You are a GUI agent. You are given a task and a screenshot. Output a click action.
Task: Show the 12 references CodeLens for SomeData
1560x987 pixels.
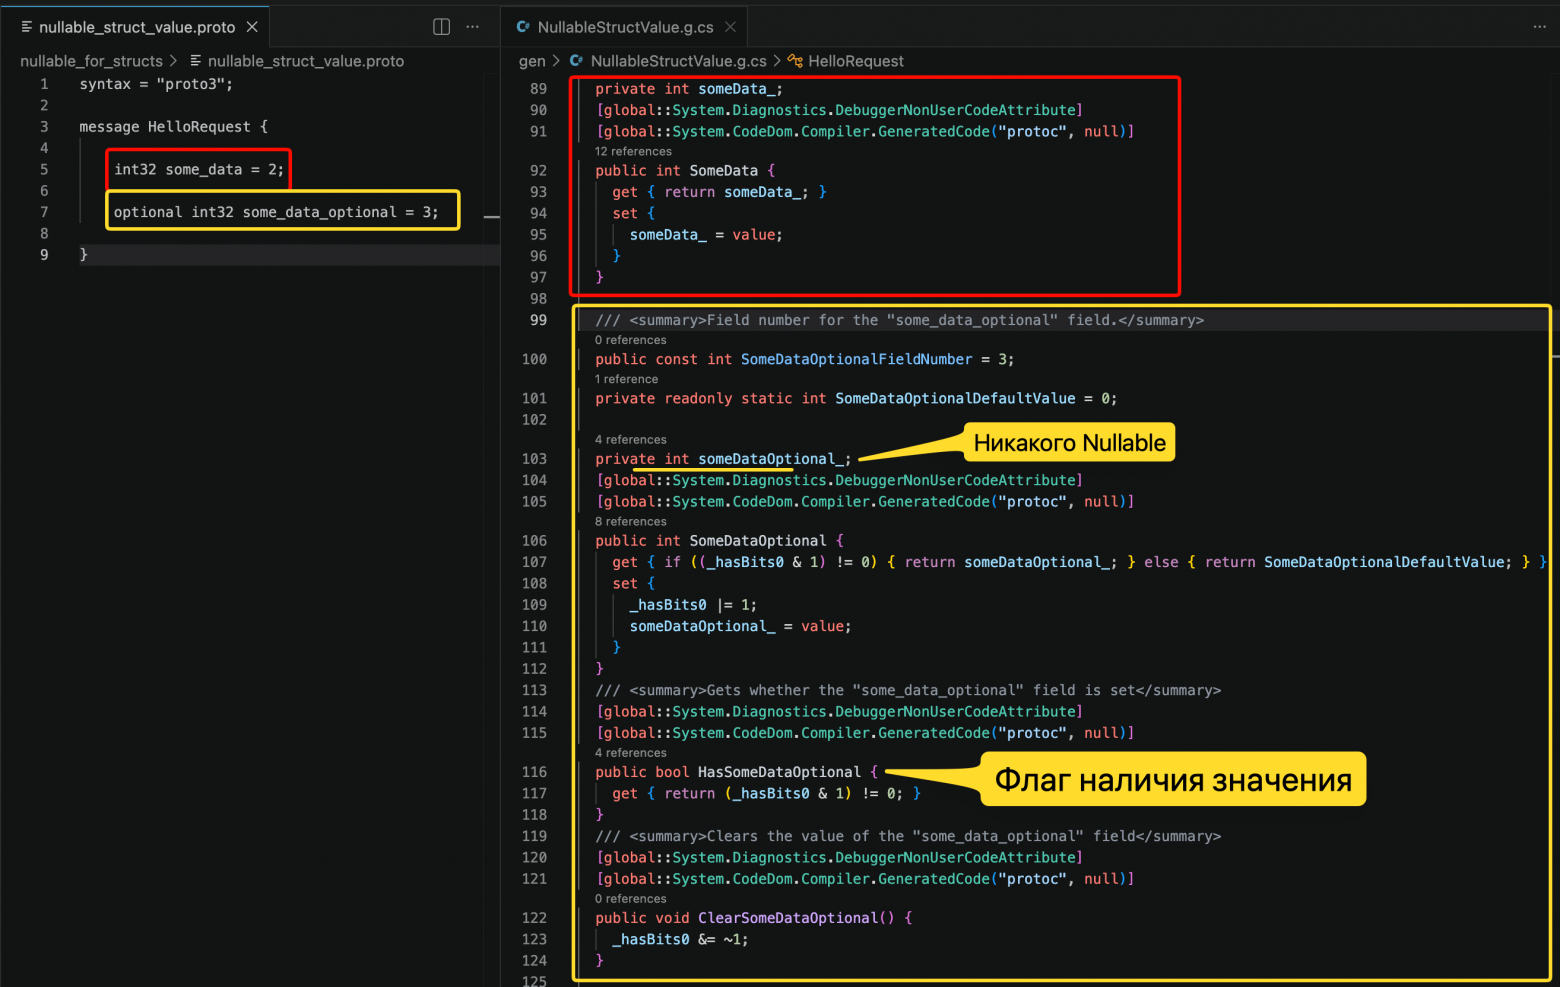pyautogui.click(x=633, y=152)
